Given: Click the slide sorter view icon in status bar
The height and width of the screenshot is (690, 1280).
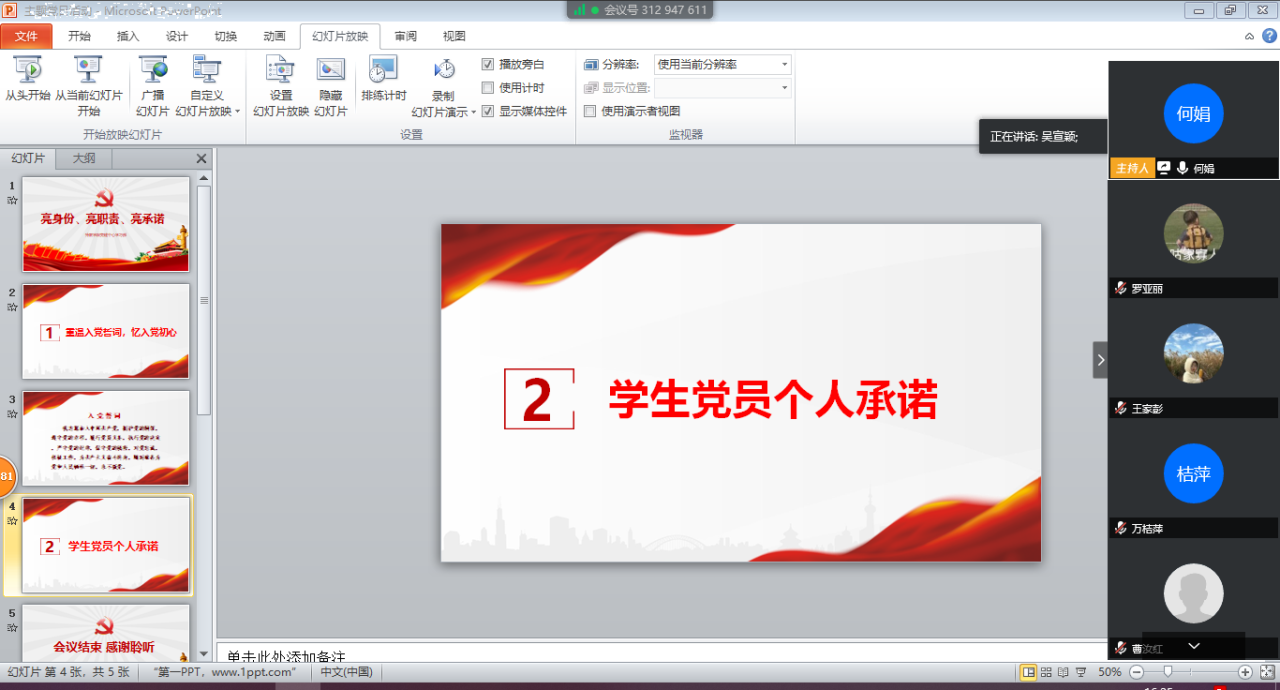Looking at the screenshot, I should 1046,672.
